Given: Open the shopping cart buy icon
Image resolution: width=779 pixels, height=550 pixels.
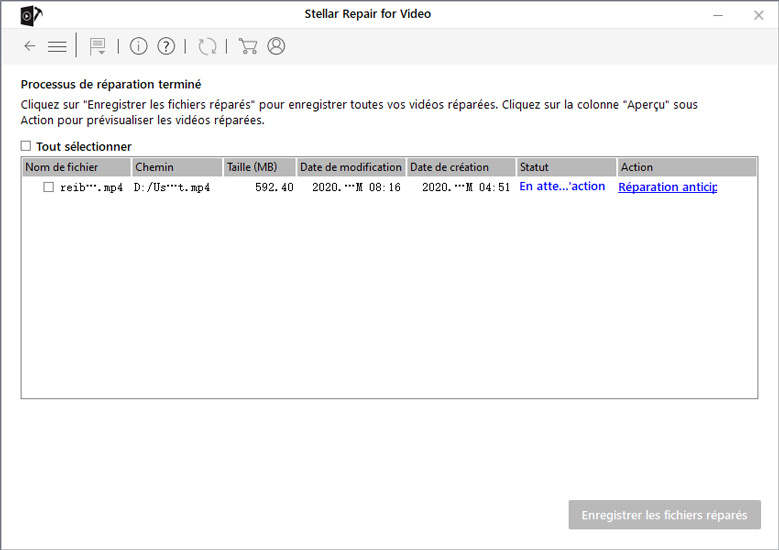Looking at the screenshot, I should pos(248,46).
